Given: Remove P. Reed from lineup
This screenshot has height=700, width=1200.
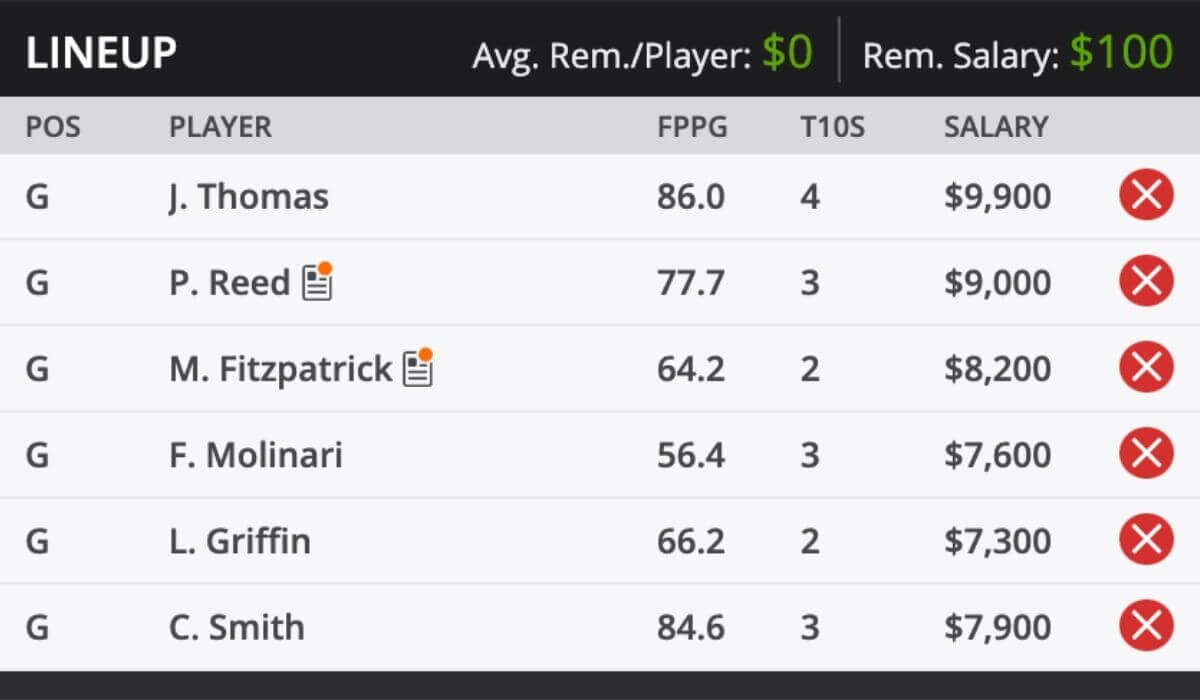Looking at the screenshot, I should (1146, 282).
